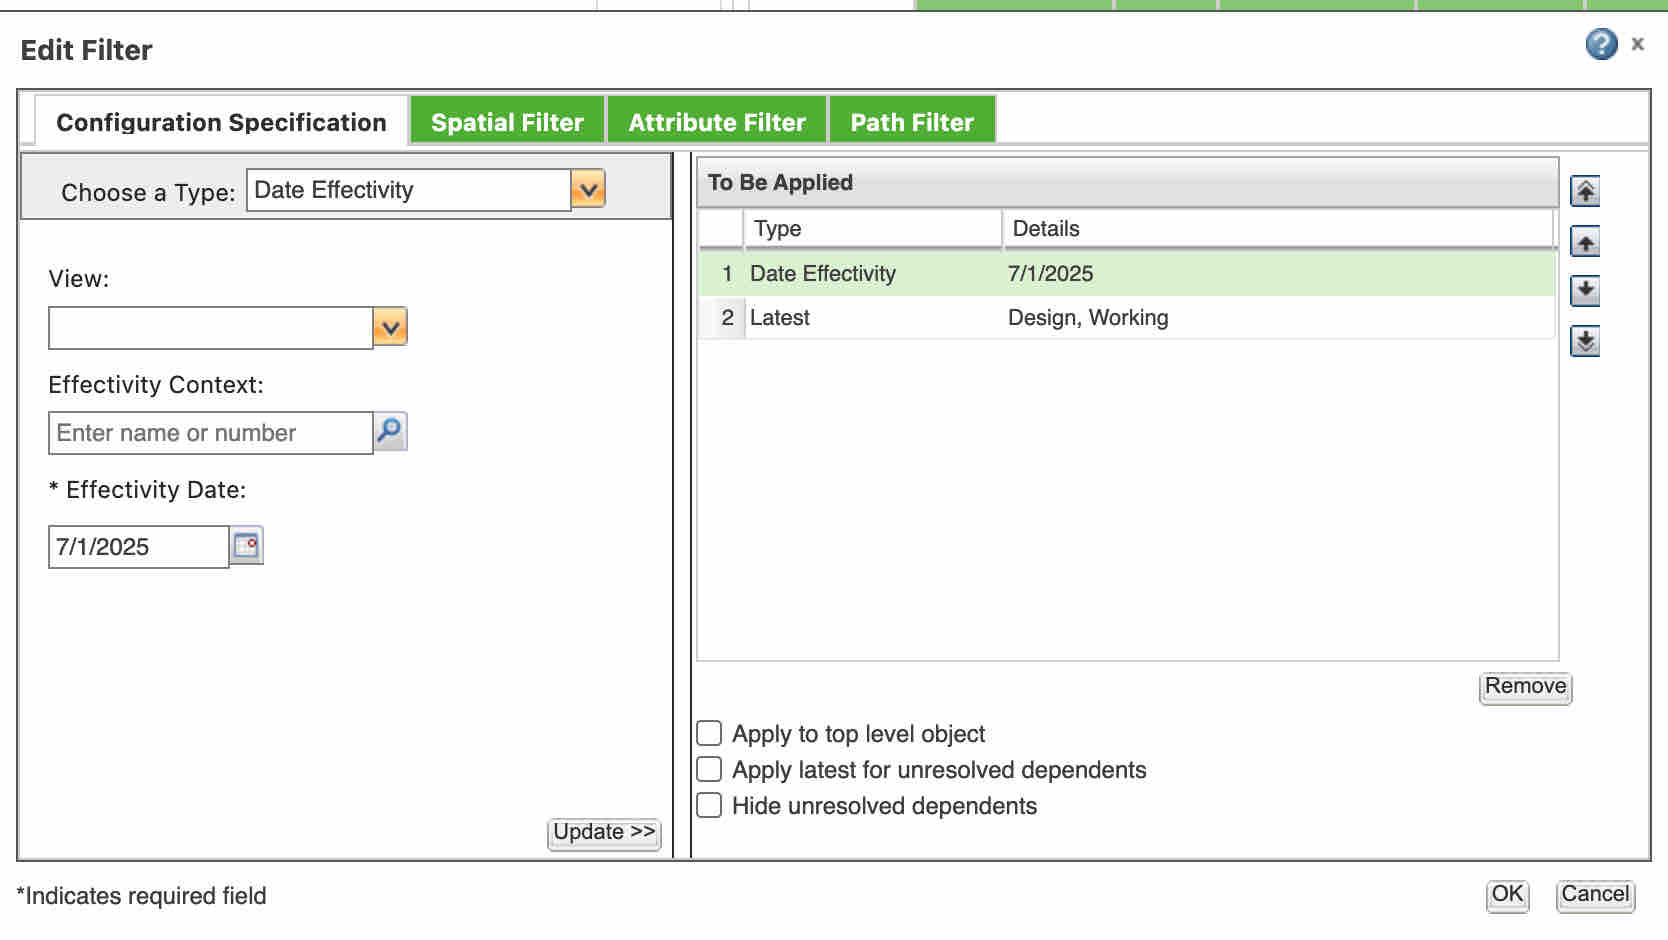
Task: Click the move up arrow icon
Action: 1585,242
